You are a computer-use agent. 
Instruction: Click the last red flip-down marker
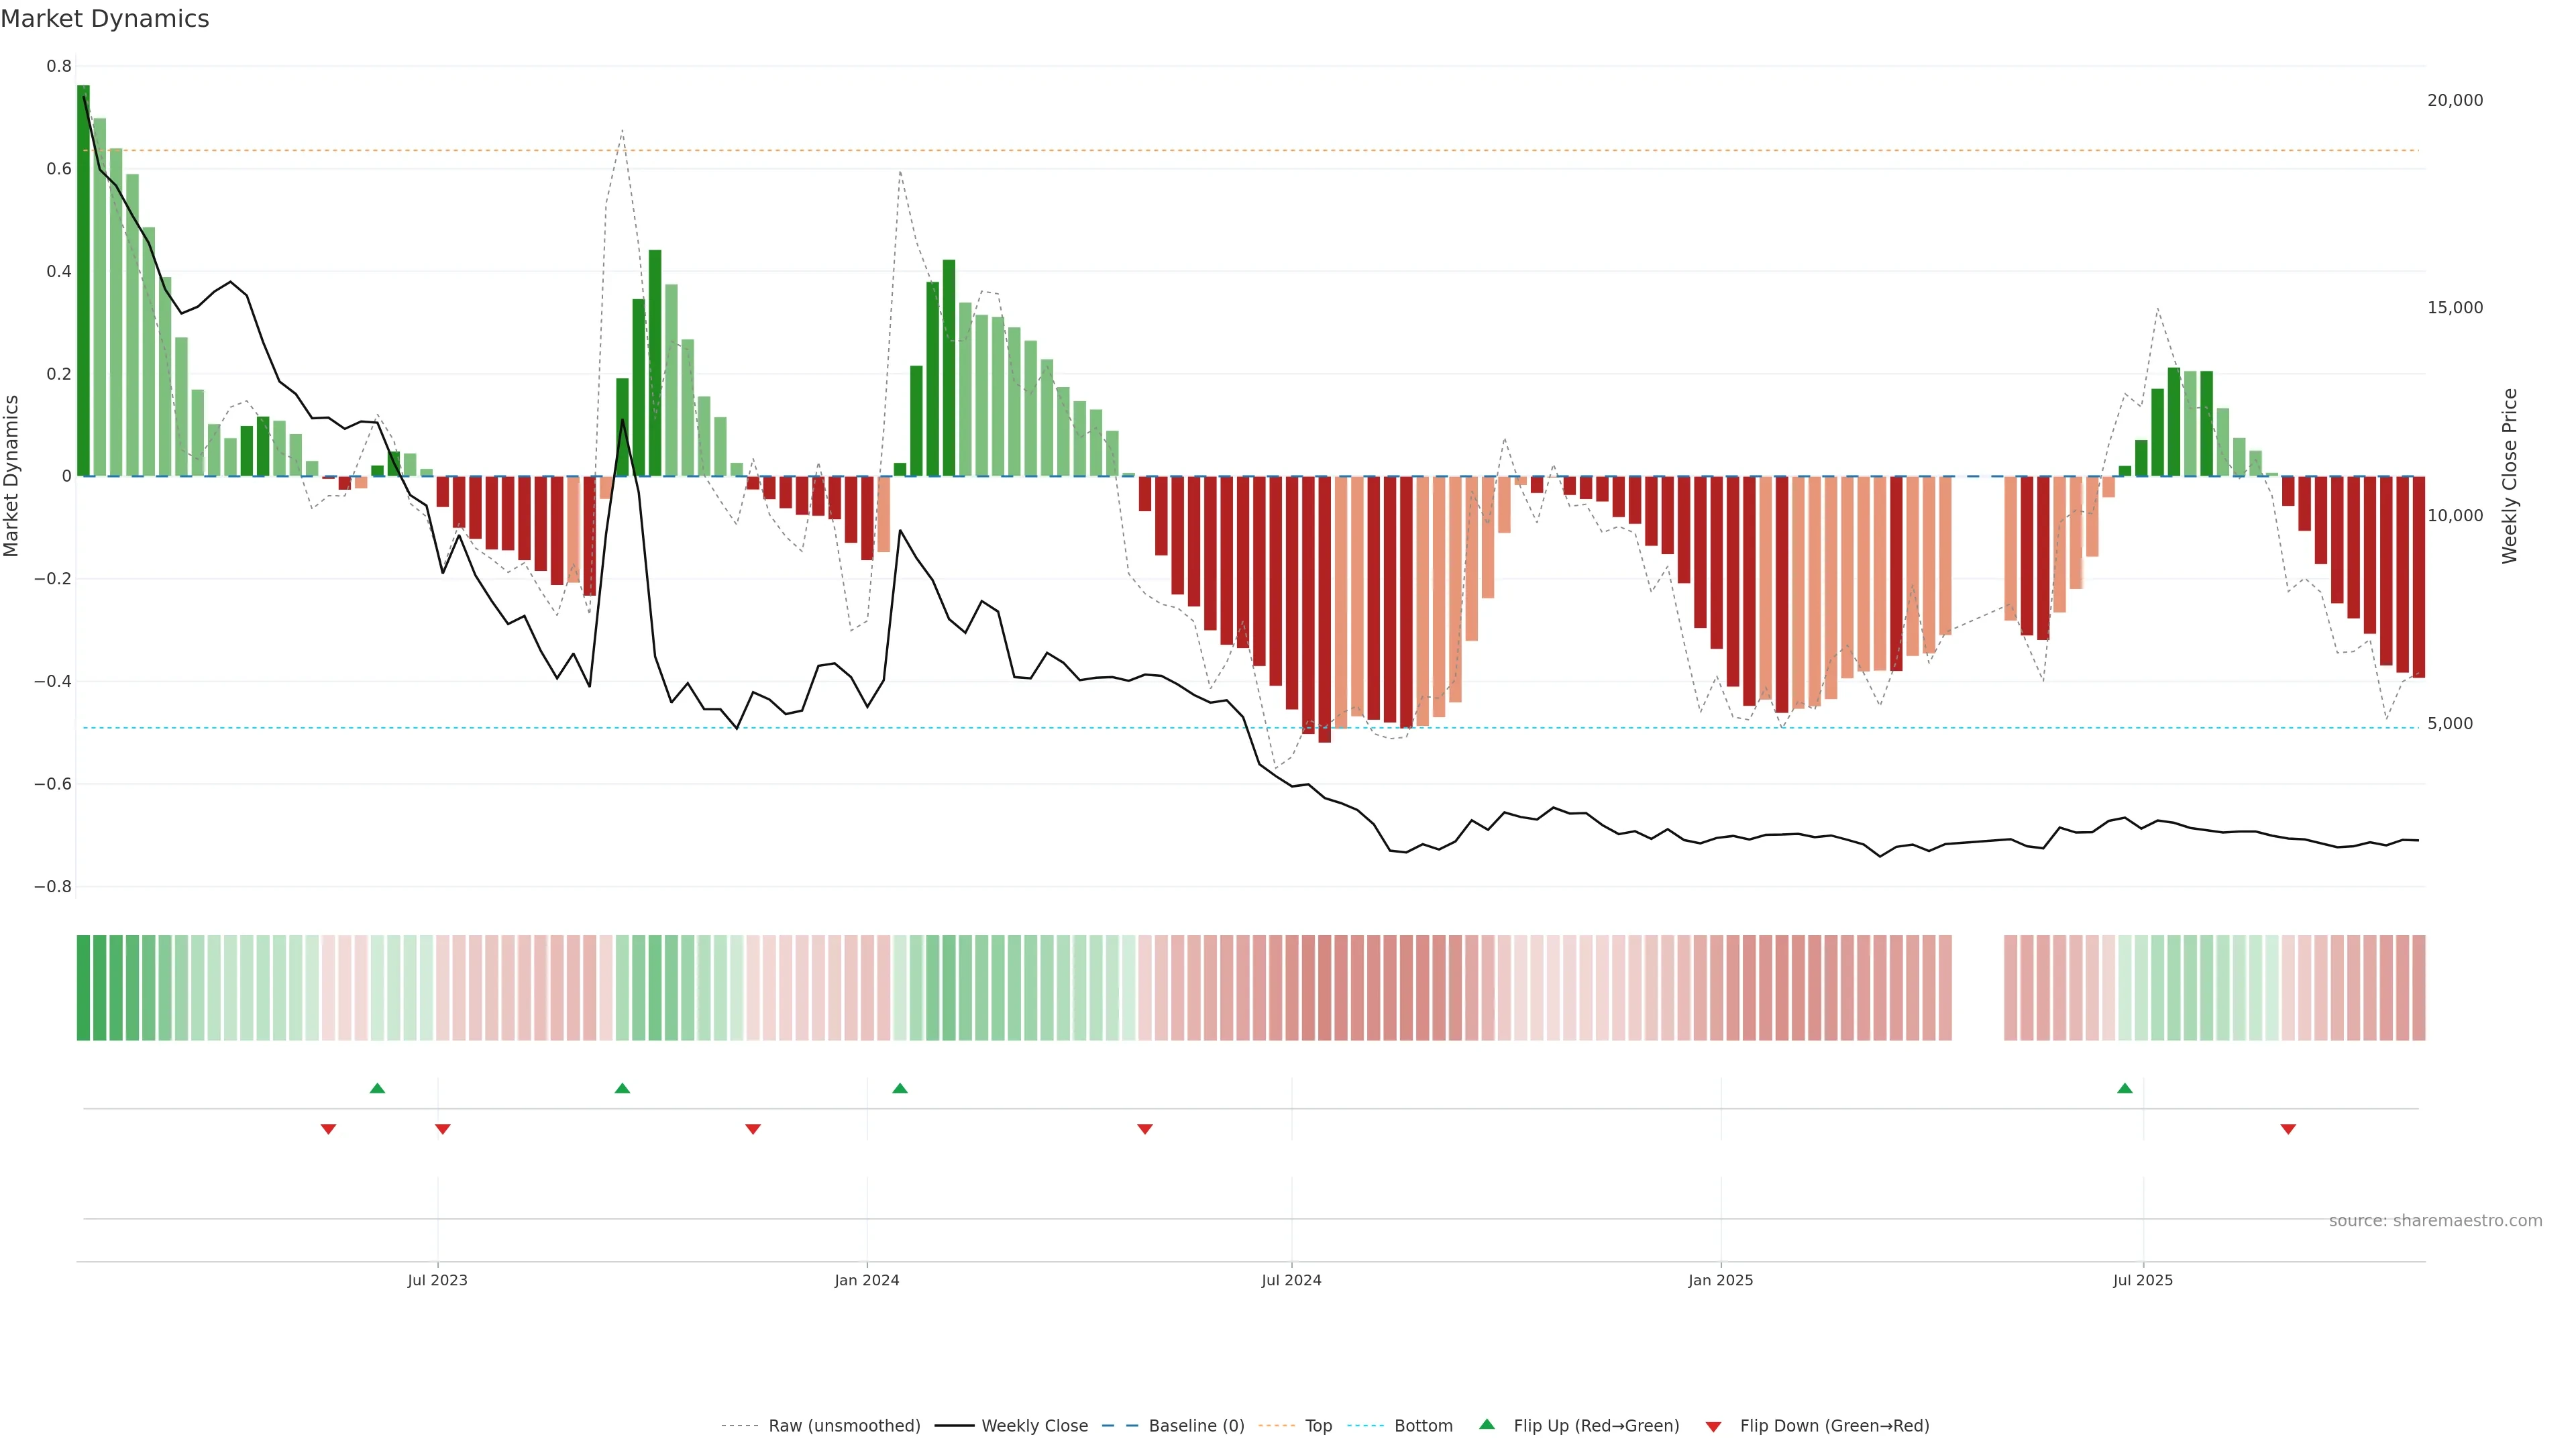tap(2288, 1129)
